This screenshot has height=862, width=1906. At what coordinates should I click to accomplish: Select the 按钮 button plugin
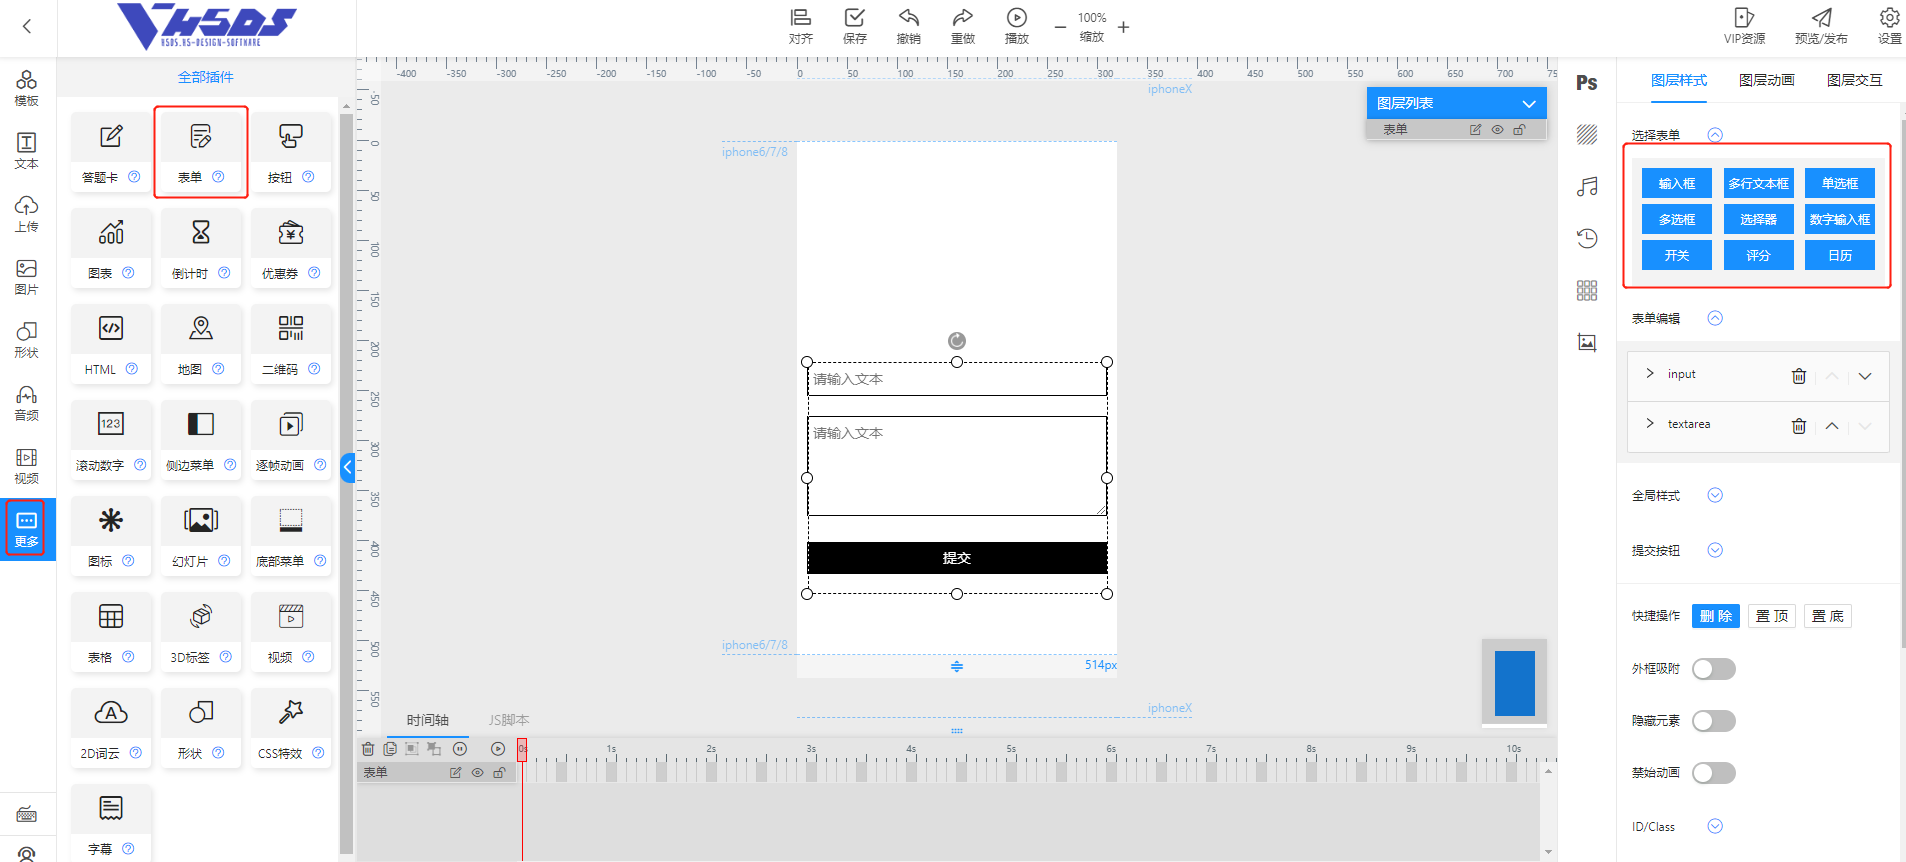tap(291, 153)
